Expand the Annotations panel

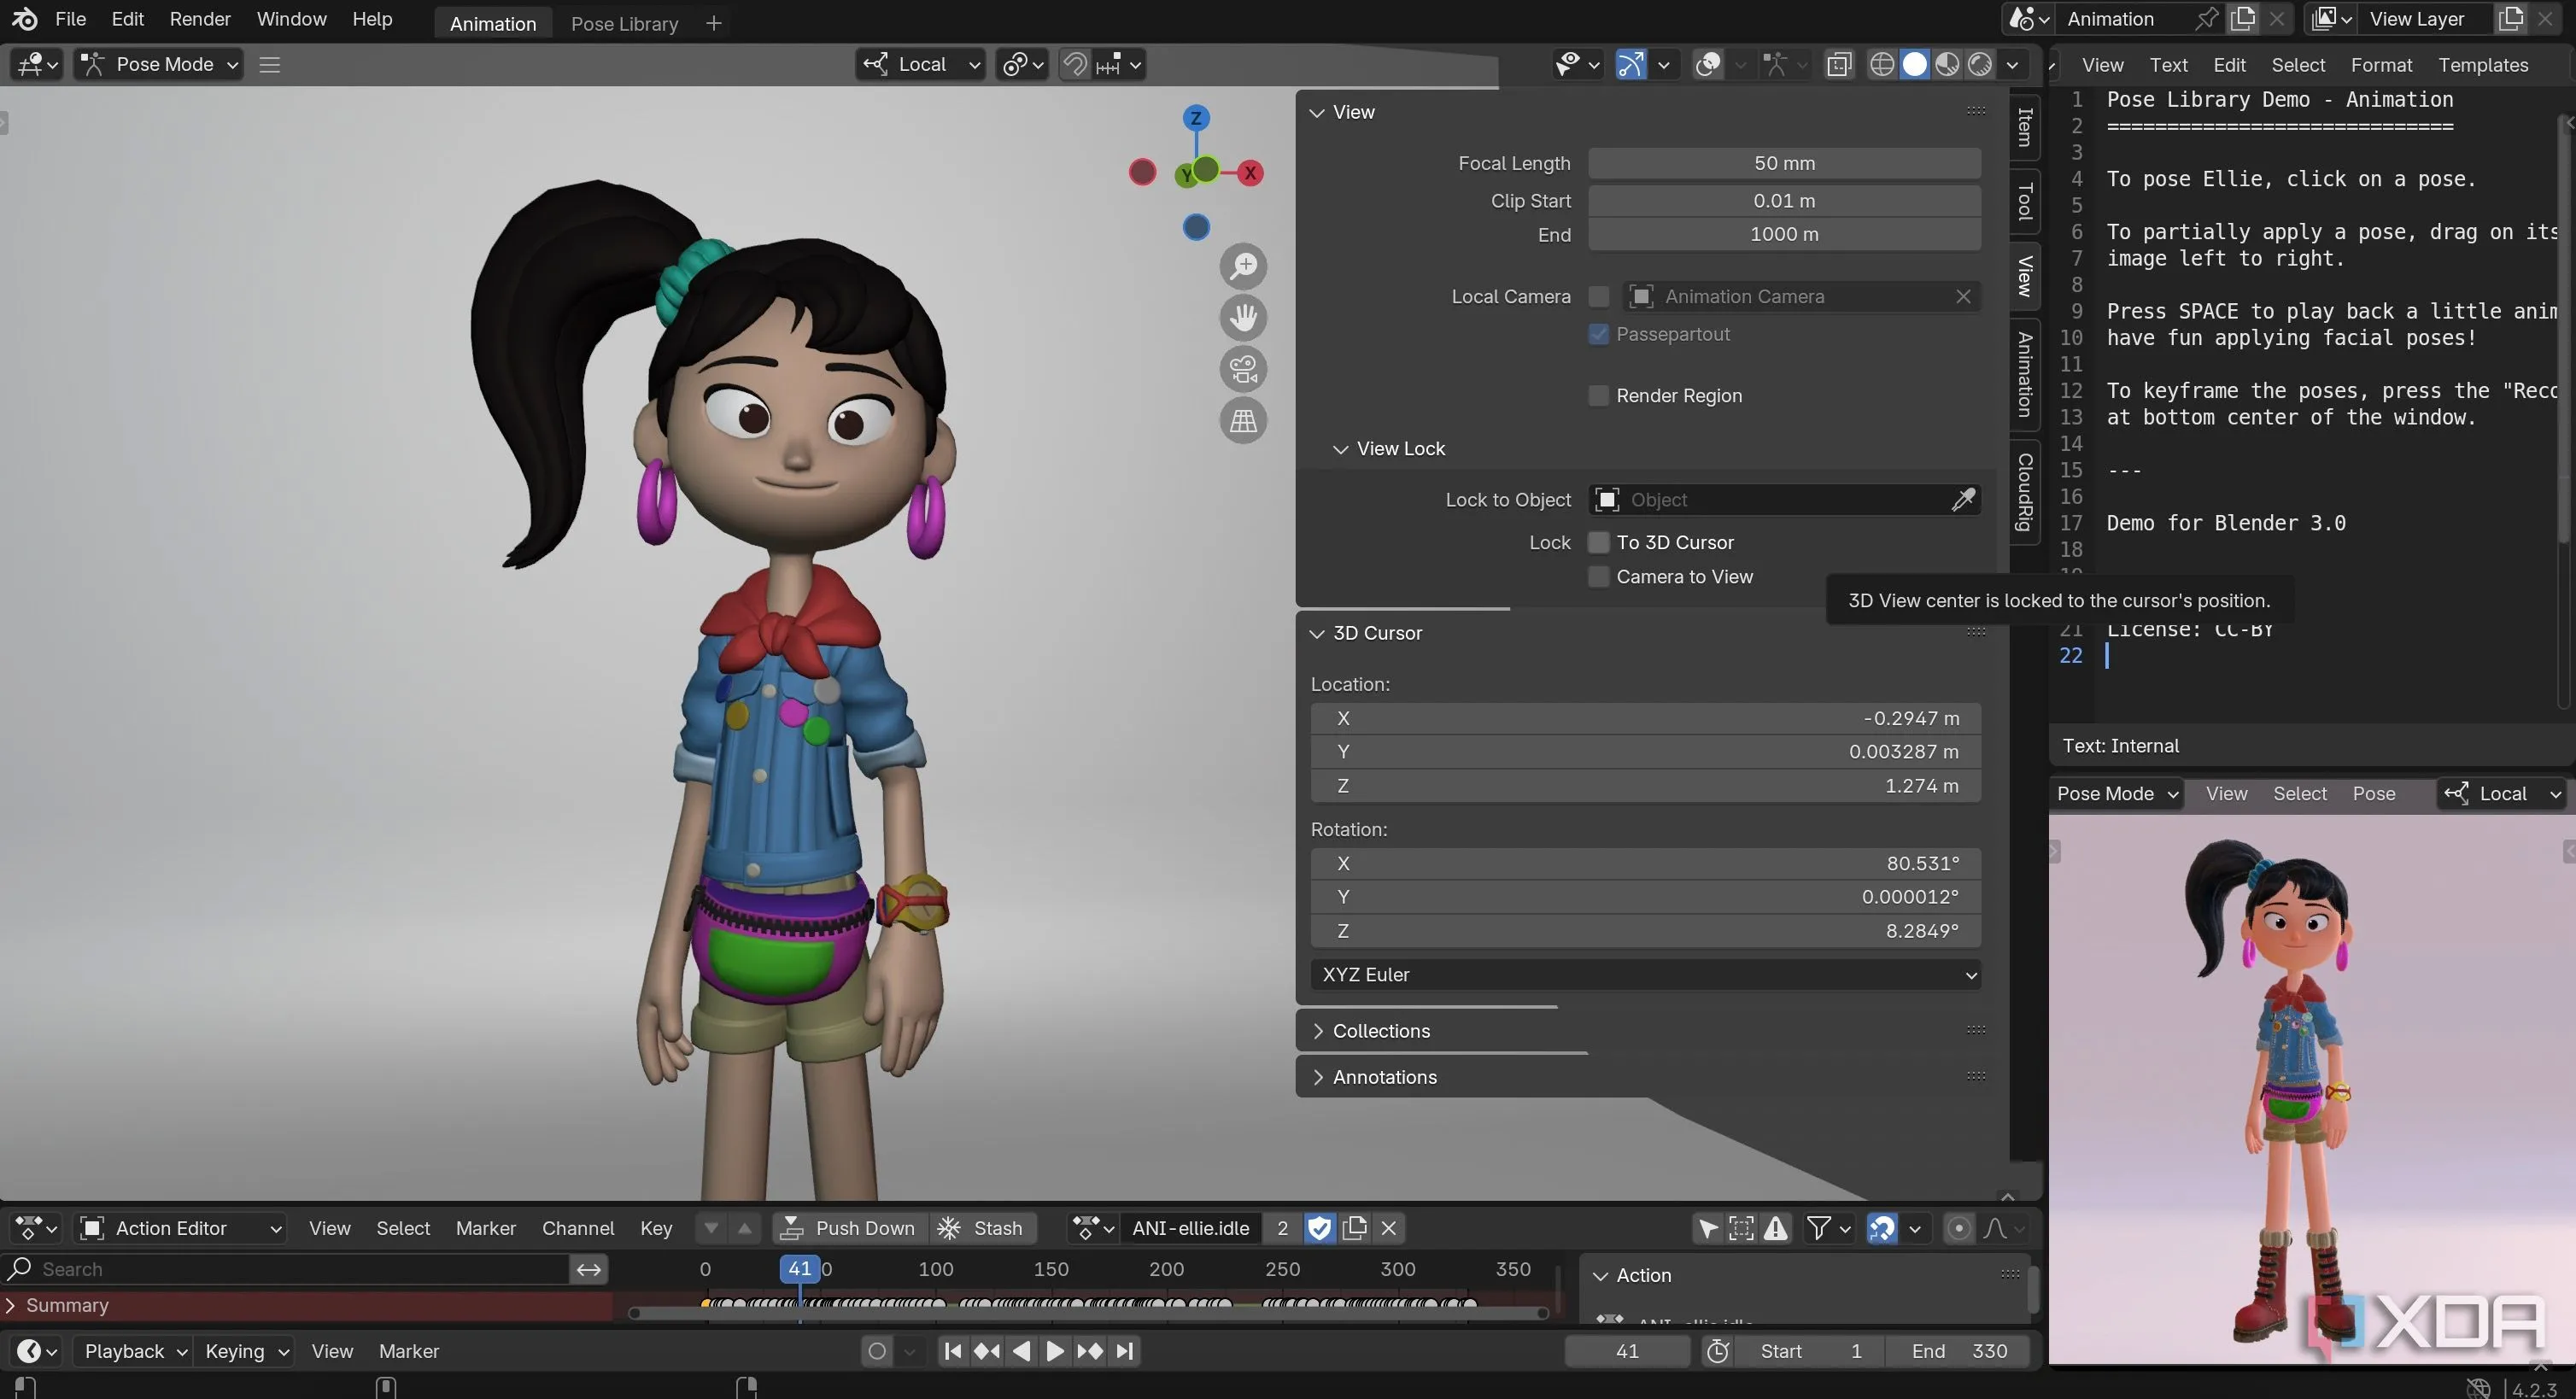tap(1318, 1078)
